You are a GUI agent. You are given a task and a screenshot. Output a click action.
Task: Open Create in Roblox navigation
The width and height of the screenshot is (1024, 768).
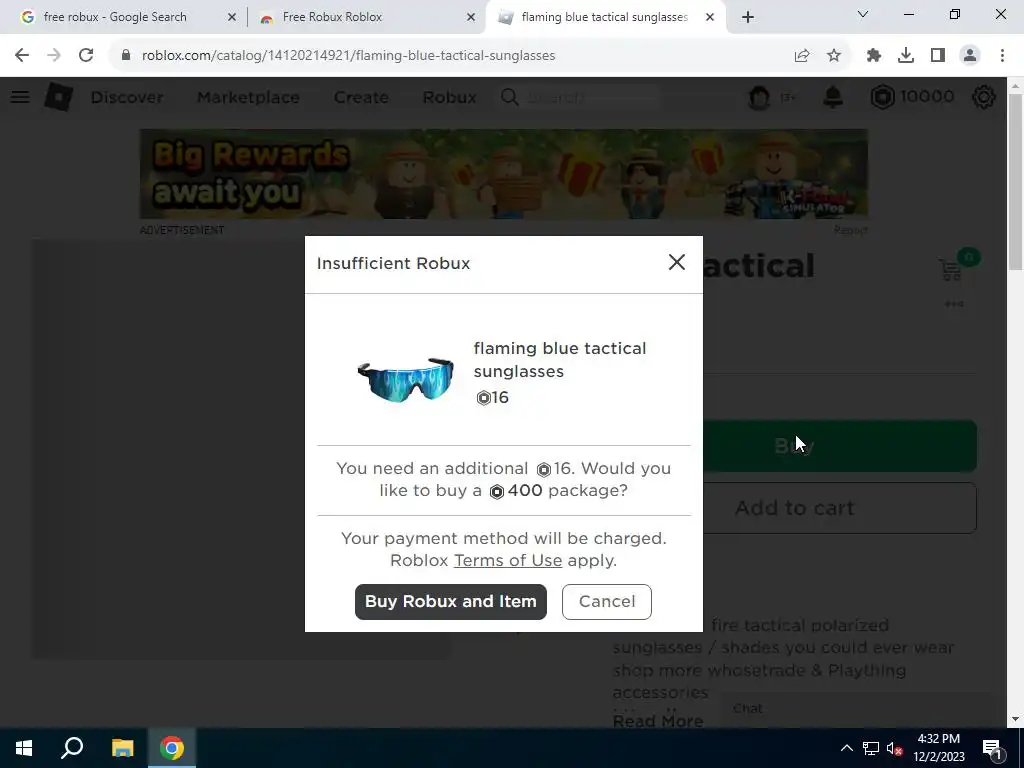pyautogui.click(x=361, y=97)
